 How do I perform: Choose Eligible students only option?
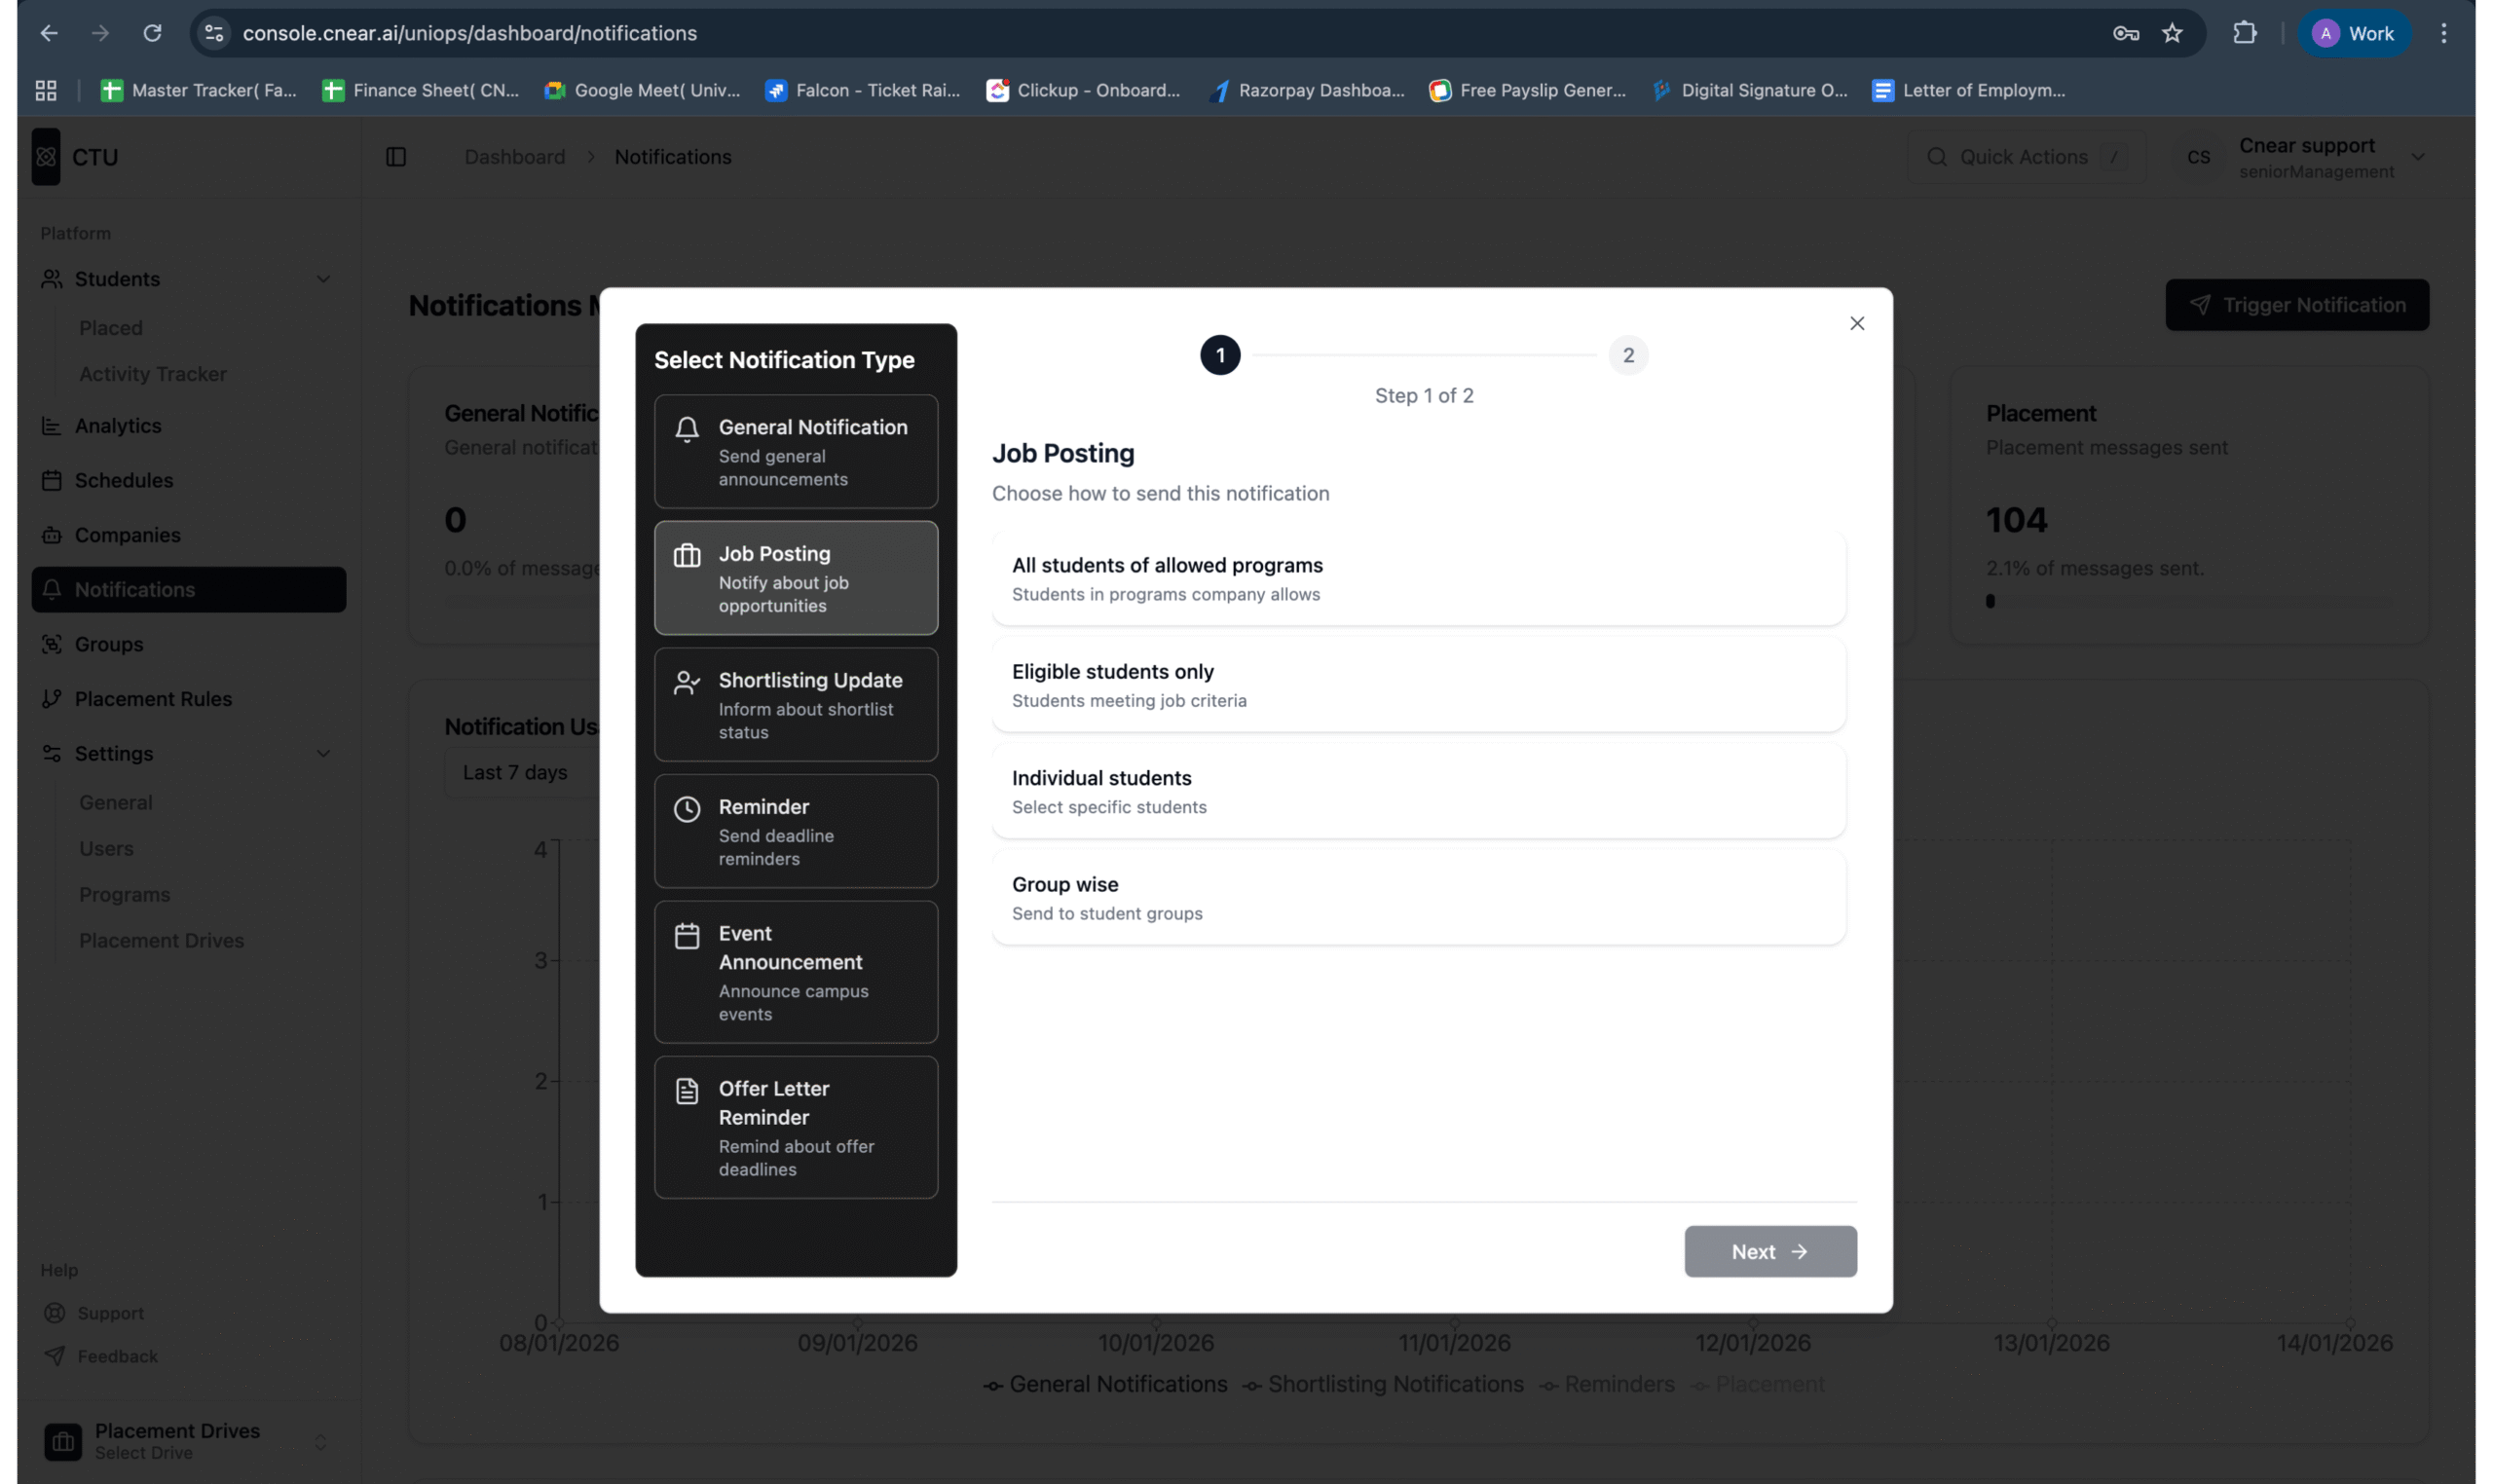pos(1418,685)
